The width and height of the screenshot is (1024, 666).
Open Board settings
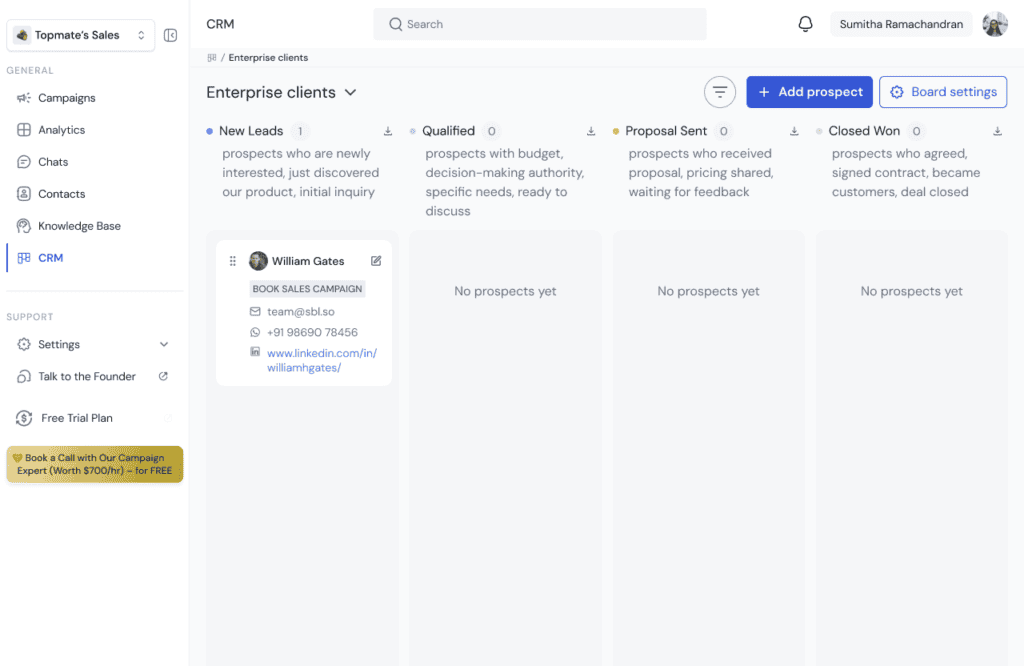point(942,92)
